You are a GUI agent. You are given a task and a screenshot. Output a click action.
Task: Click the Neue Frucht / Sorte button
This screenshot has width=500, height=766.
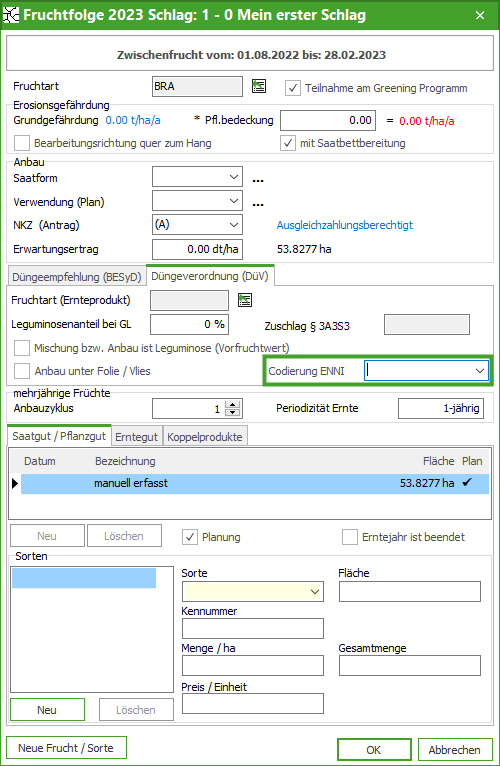pyautogui.click(x=66, y=748)
